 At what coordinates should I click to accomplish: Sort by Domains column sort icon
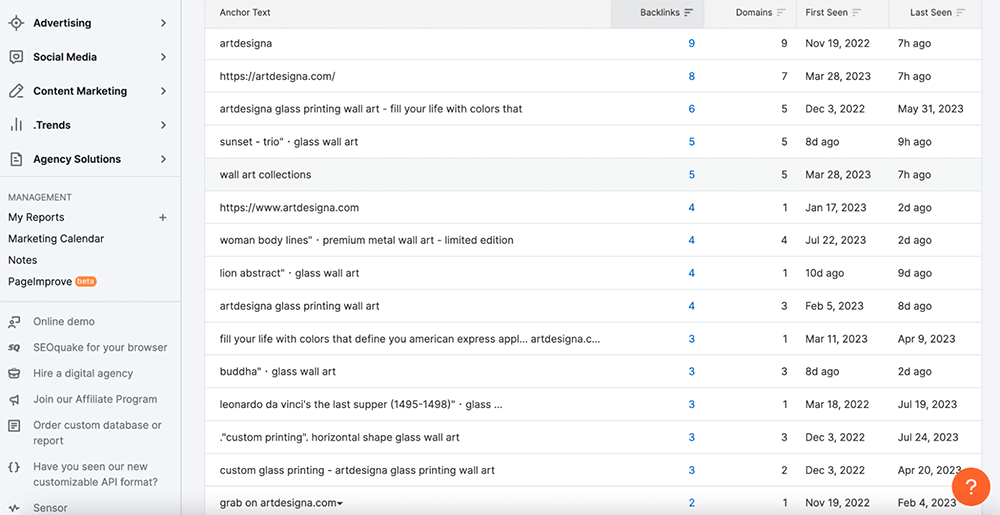tap(781, 13)
